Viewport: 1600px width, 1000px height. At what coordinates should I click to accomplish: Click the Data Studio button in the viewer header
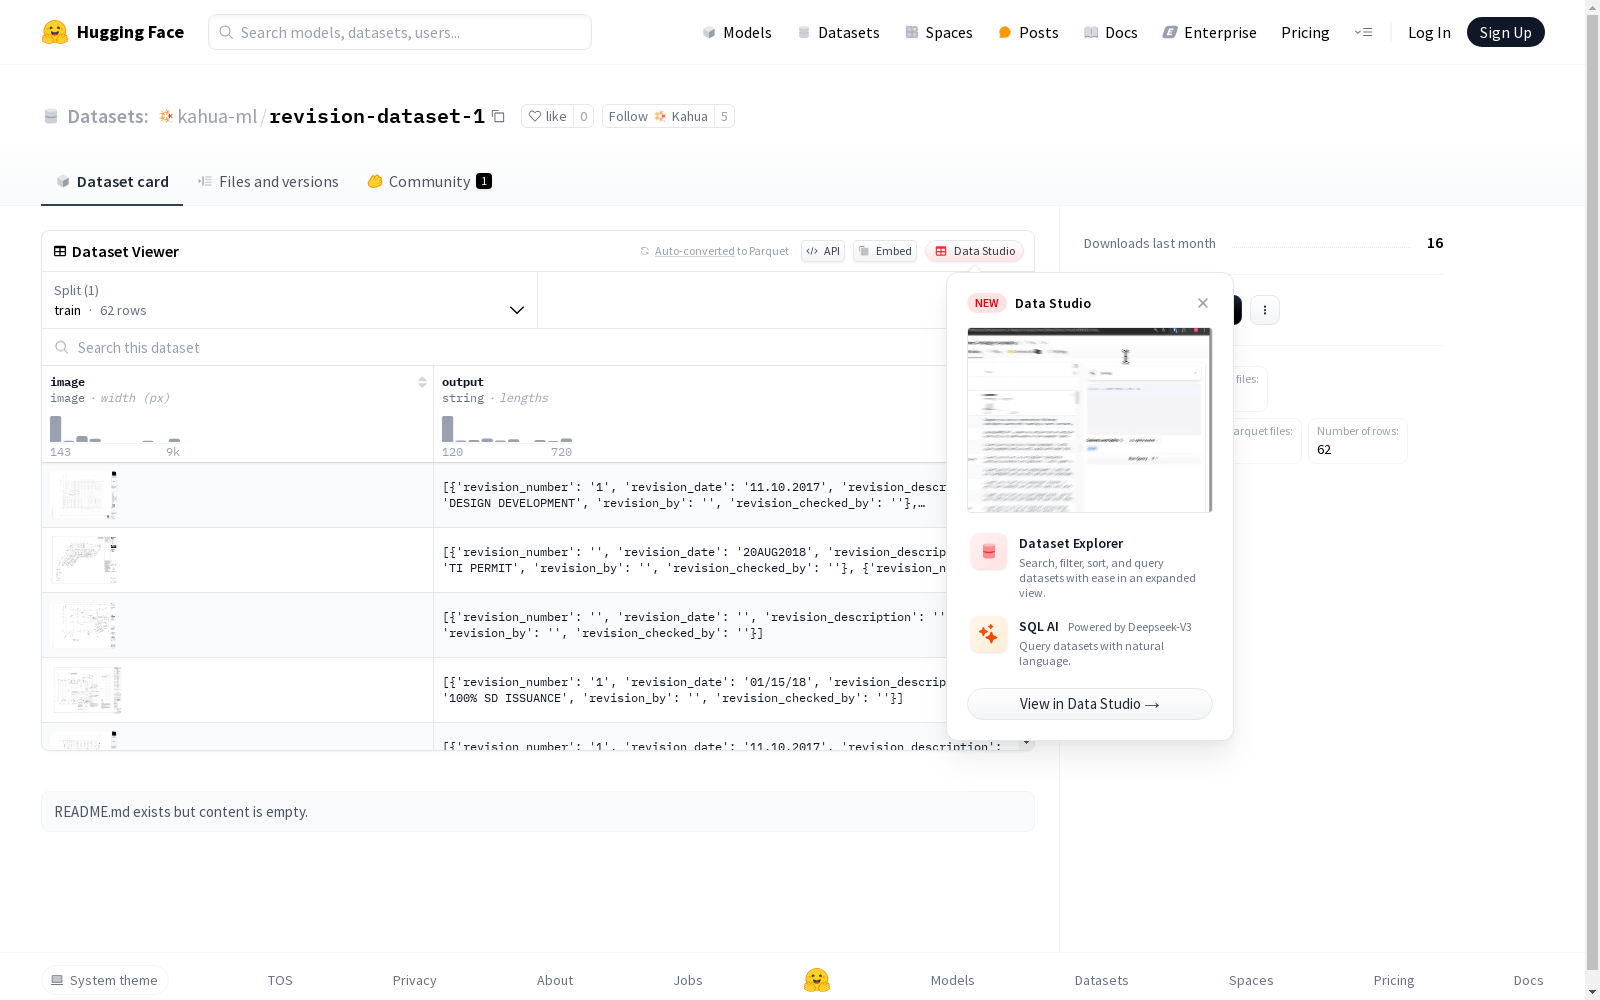point(974,251)
